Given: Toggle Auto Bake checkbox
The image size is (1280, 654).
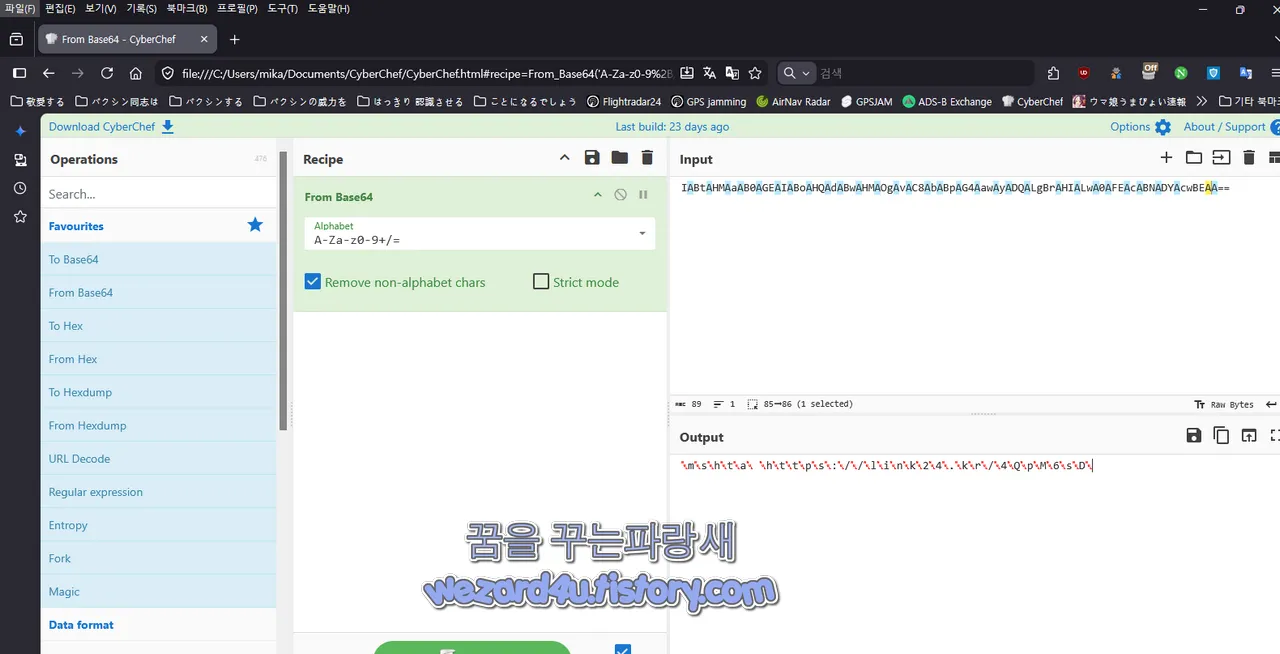Looking at the screenshot, I should [622, 650].
